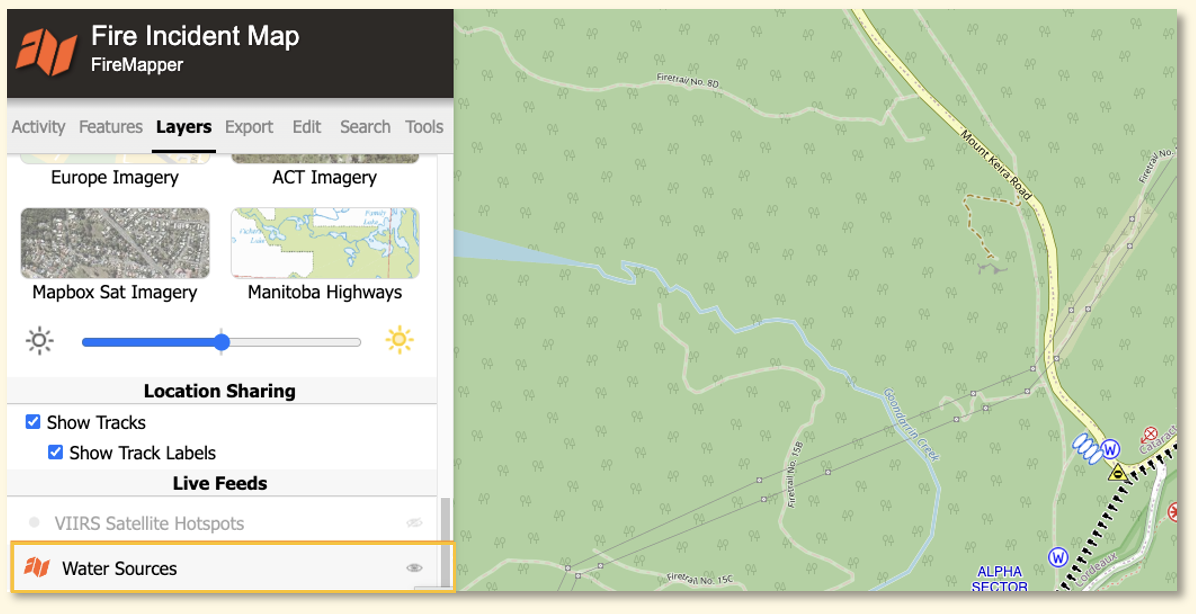Viewport: 1196px width, 614px height.
Task: Uncheck the Show Track Labels checkbox
Action: click(x=55, y=452)
